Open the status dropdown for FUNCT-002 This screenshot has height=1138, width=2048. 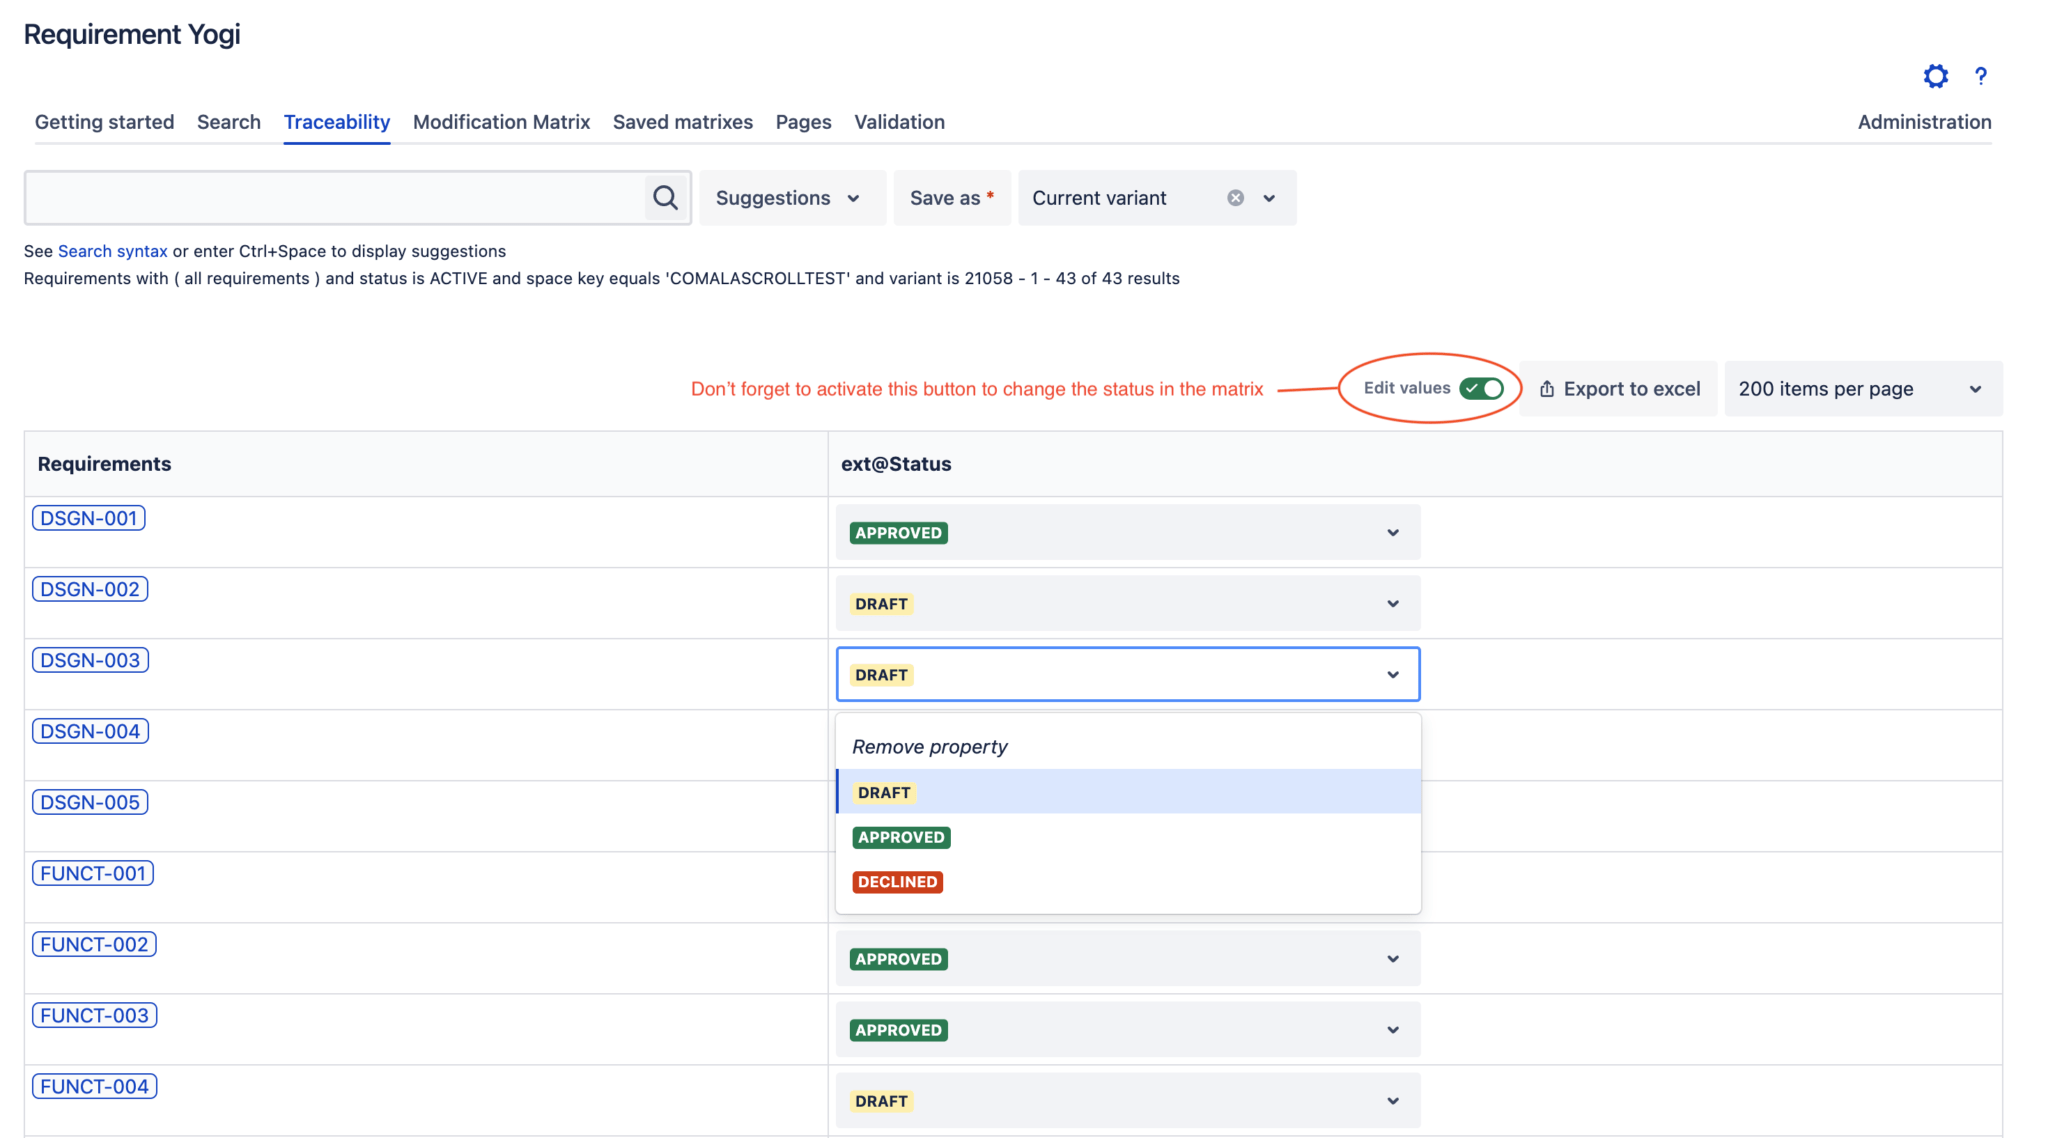pos(1392,958)
